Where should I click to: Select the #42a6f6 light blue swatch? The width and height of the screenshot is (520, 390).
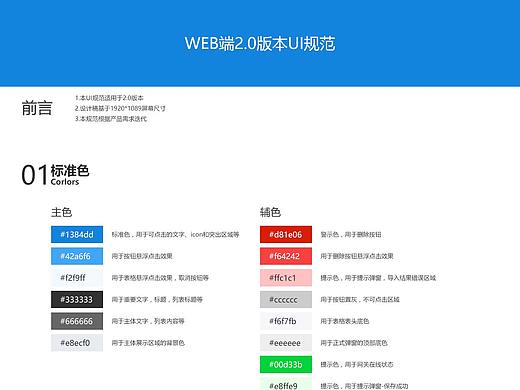[x=77, y=256]
